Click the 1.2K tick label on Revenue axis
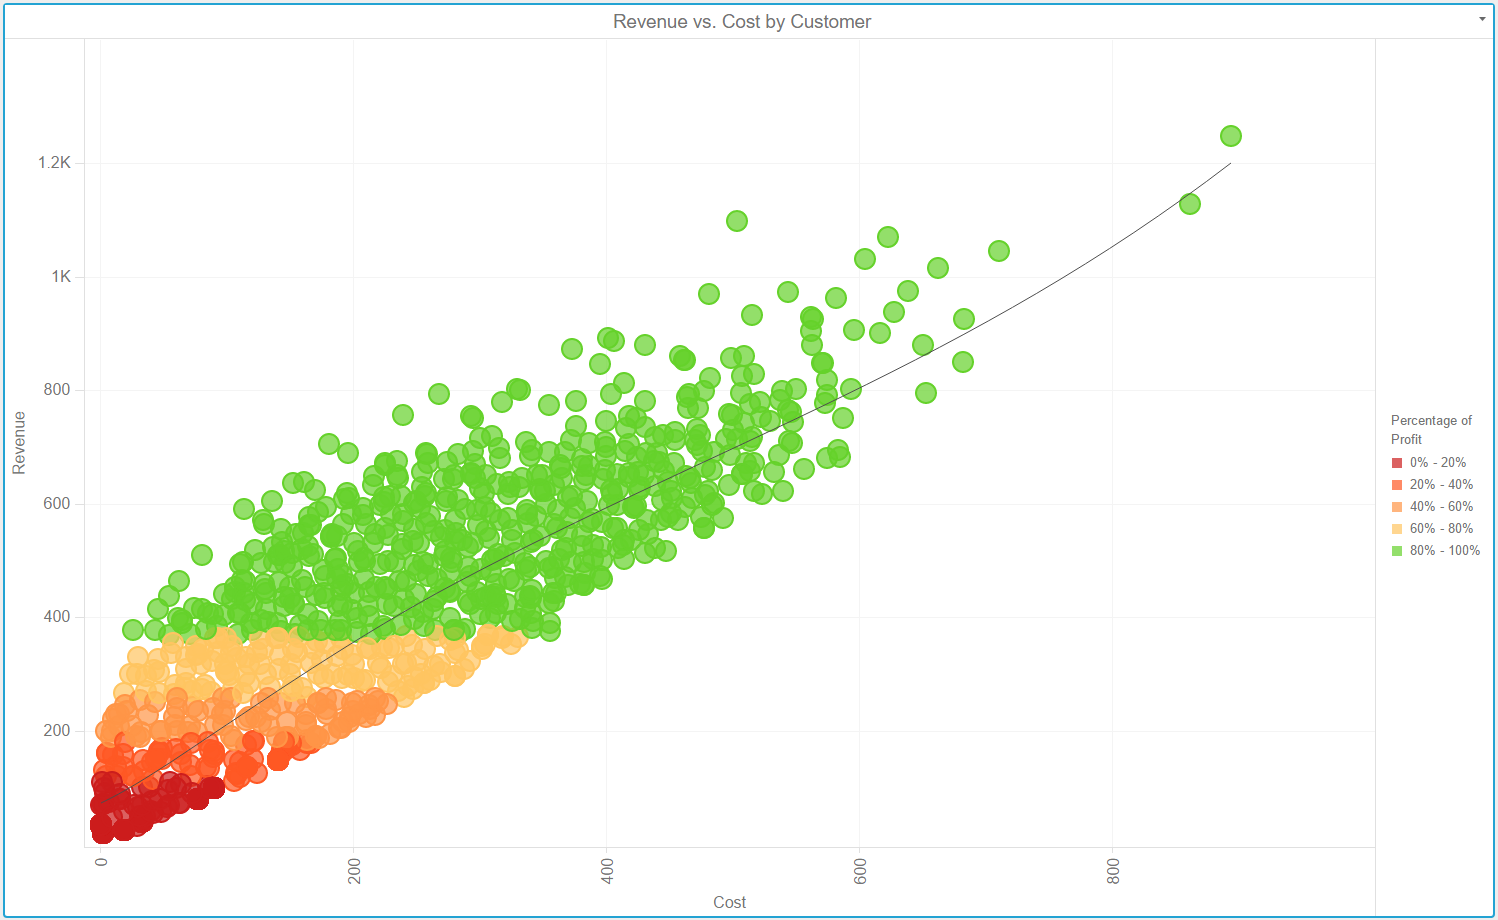The image size is (1498, 920). (55, 163)
